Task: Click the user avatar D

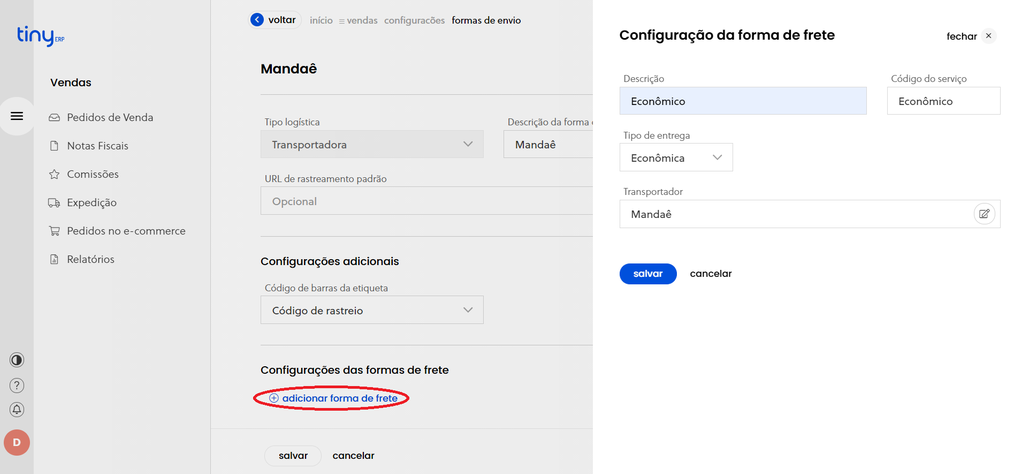Action: 17,441
